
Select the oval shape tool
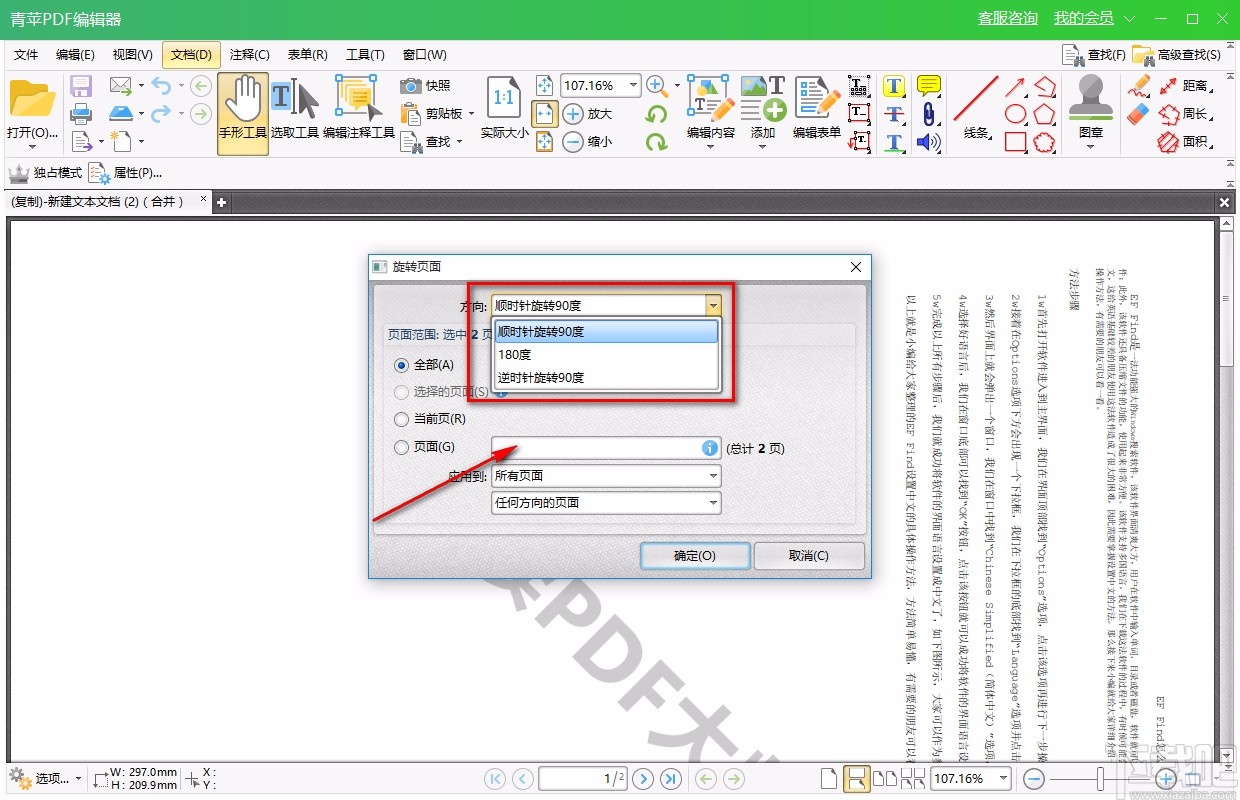[x=1016, y=114]
